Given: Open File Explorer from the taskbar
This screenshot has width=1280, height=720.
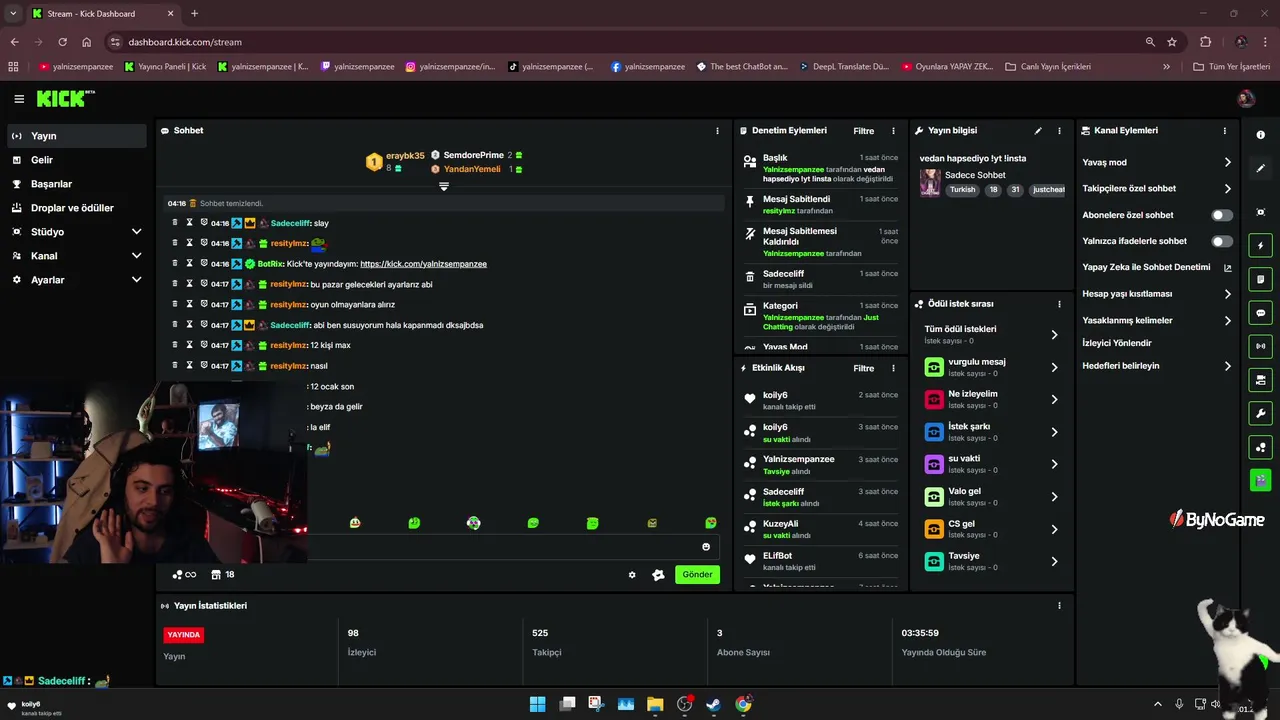Looking at the screenshot, I should [x=655, y=704].
